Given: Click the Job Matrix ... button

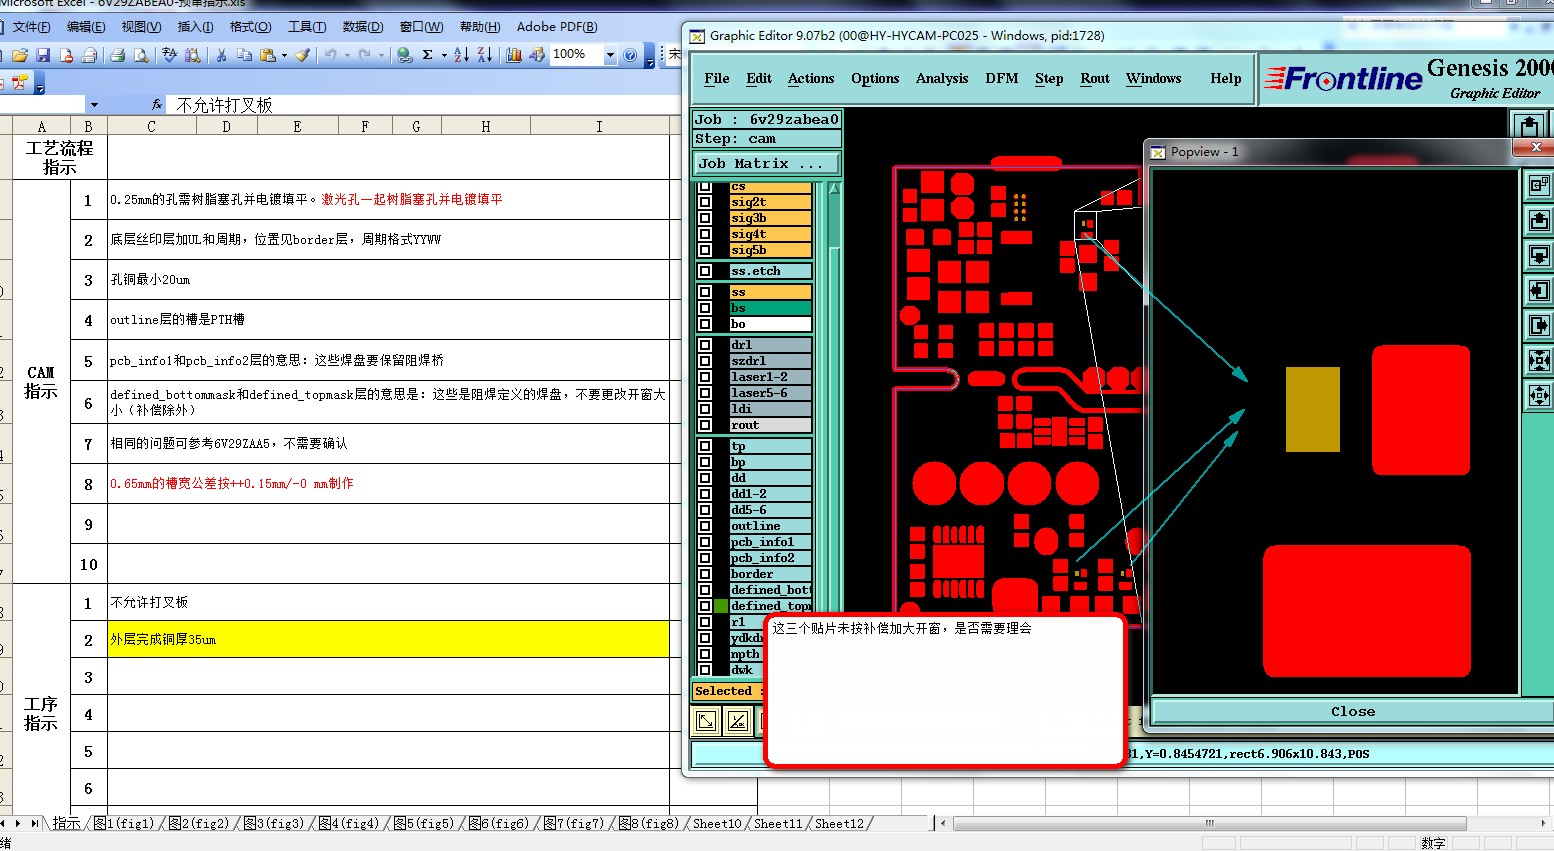Looking at the screenshot, I should (767, 163).
